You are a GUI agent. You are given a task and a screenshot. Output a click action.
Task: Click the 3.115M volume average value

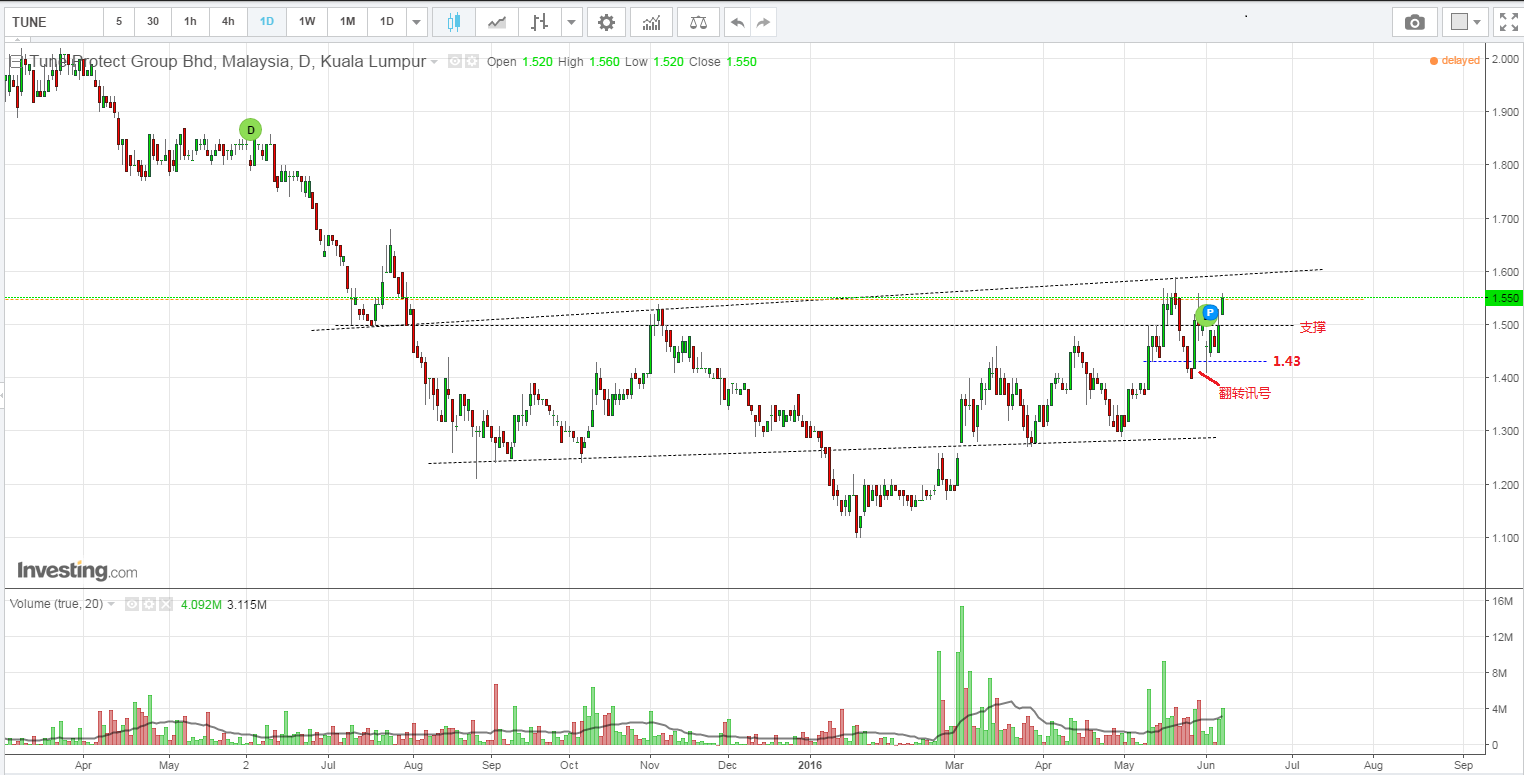point(247,604)
